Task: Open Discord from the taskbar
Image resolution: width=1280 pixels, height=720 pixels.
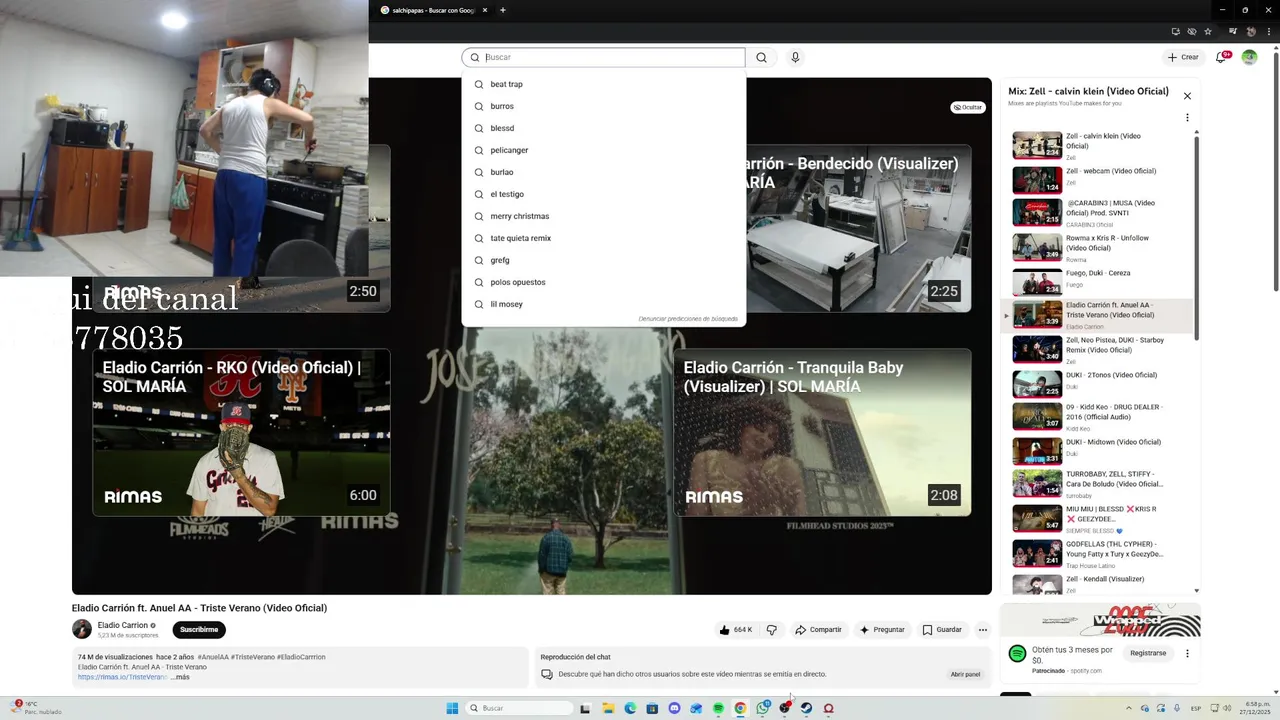Action: (674, 708)
